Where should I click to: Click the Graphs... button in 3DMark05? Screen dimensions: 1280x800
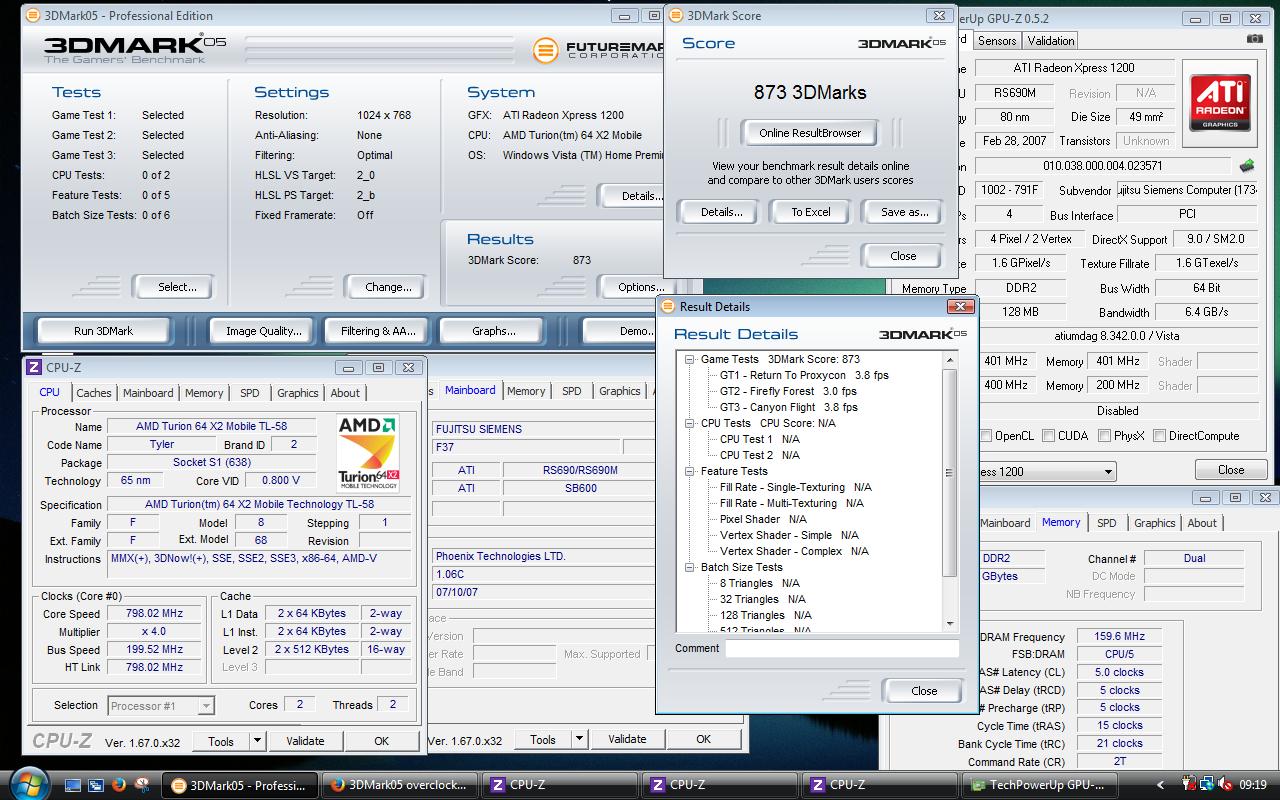(x=494, y=331)
